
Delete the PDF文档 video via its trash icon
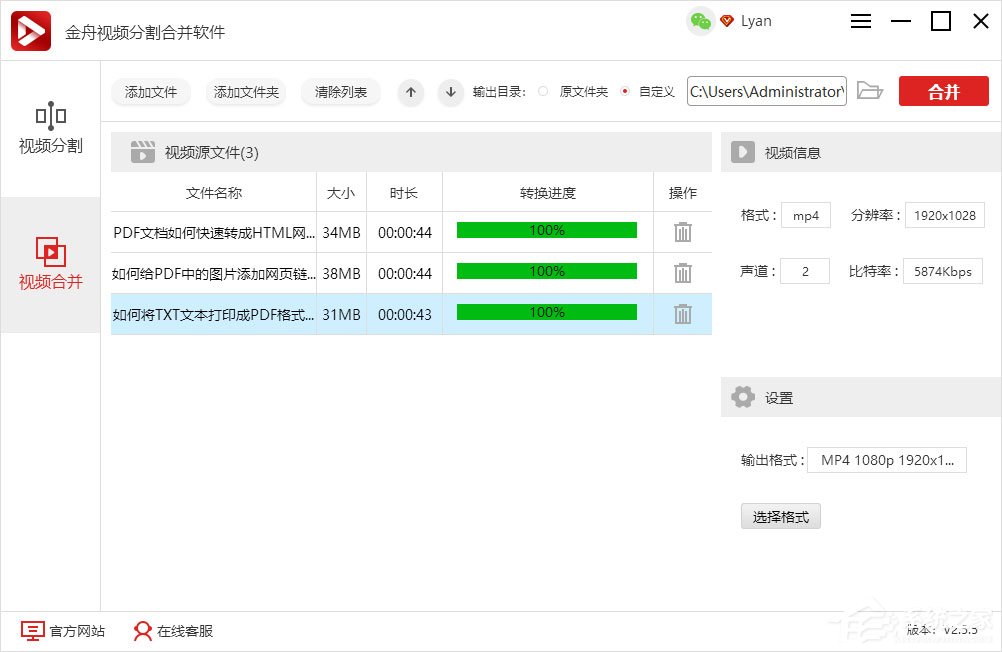tap(682, 231)
